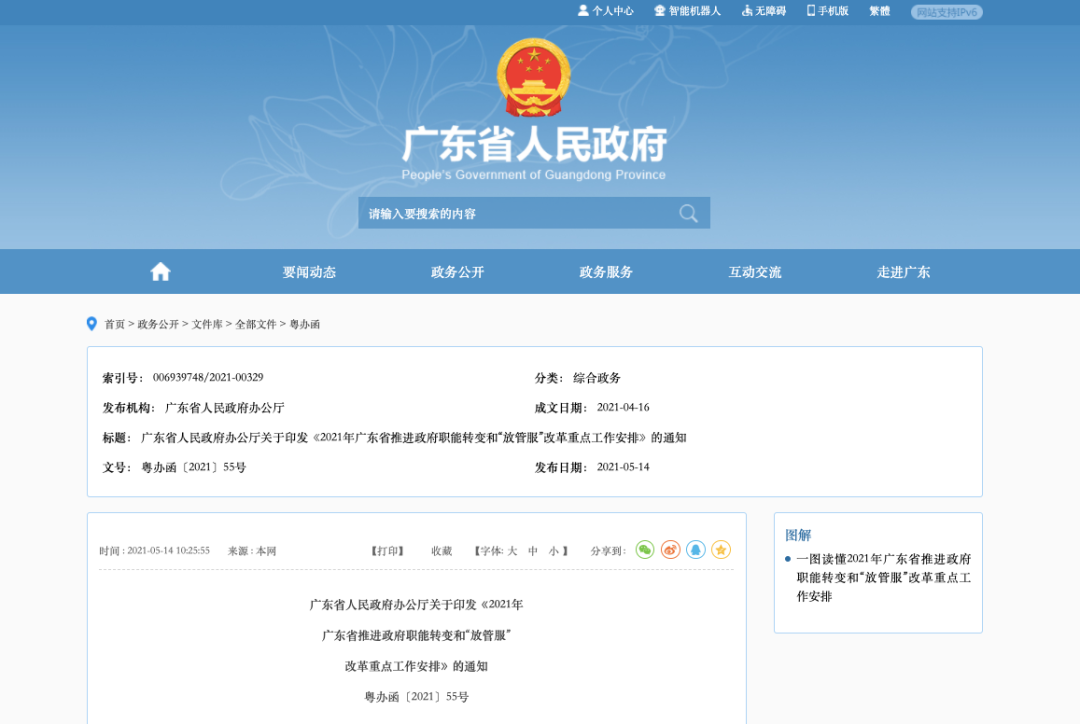Image resolution: width=1080 pixels, height=724 pixels.
Task: Click the home icon in the navigation bar
Action: click(160, 271)
